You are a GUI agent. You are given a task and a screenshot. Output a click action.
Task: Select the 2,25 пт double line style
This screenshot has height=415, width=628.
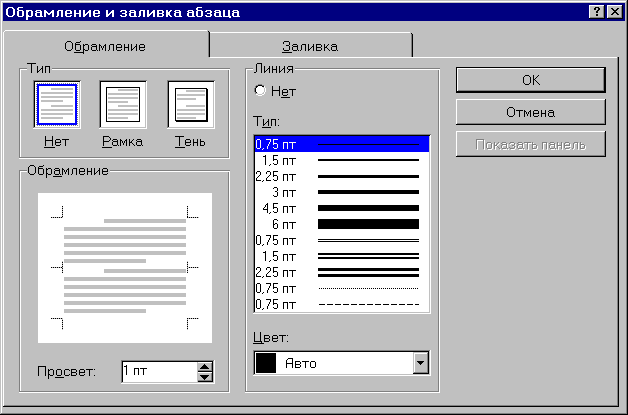pos(342,272)
